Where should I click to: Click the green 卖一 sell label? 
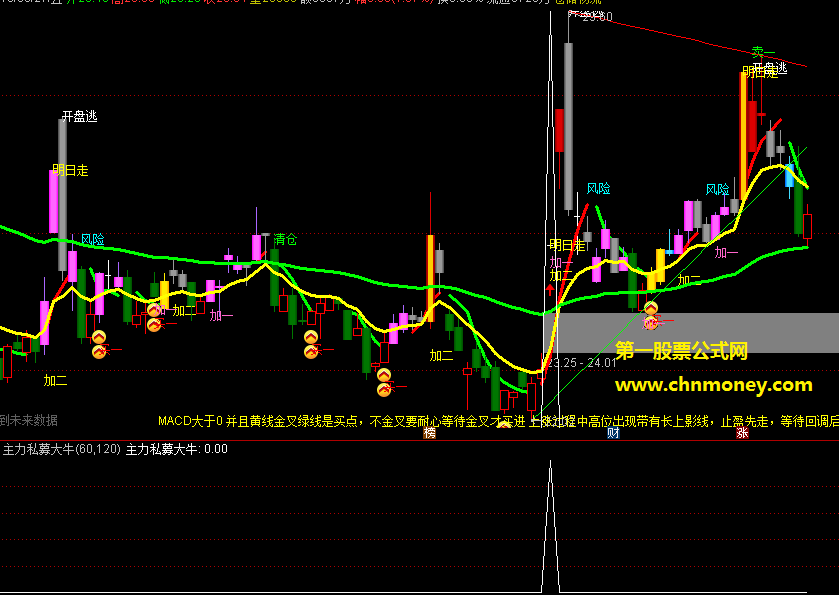point(763,52)
